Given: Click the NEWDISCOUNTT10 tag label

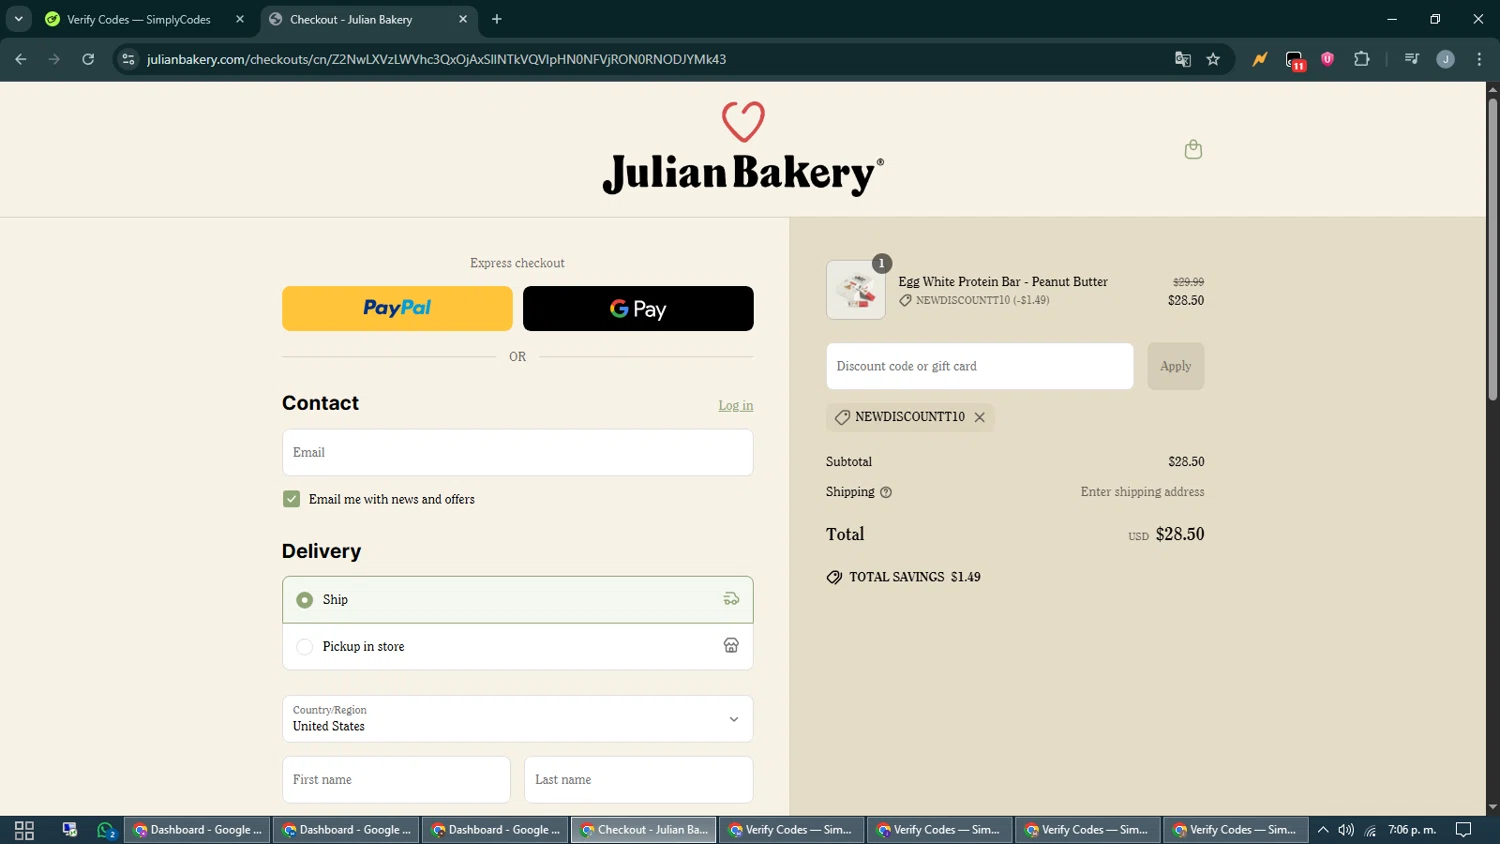Looking at the screenshot, I should pyautogui.click(x=909, y=417).
